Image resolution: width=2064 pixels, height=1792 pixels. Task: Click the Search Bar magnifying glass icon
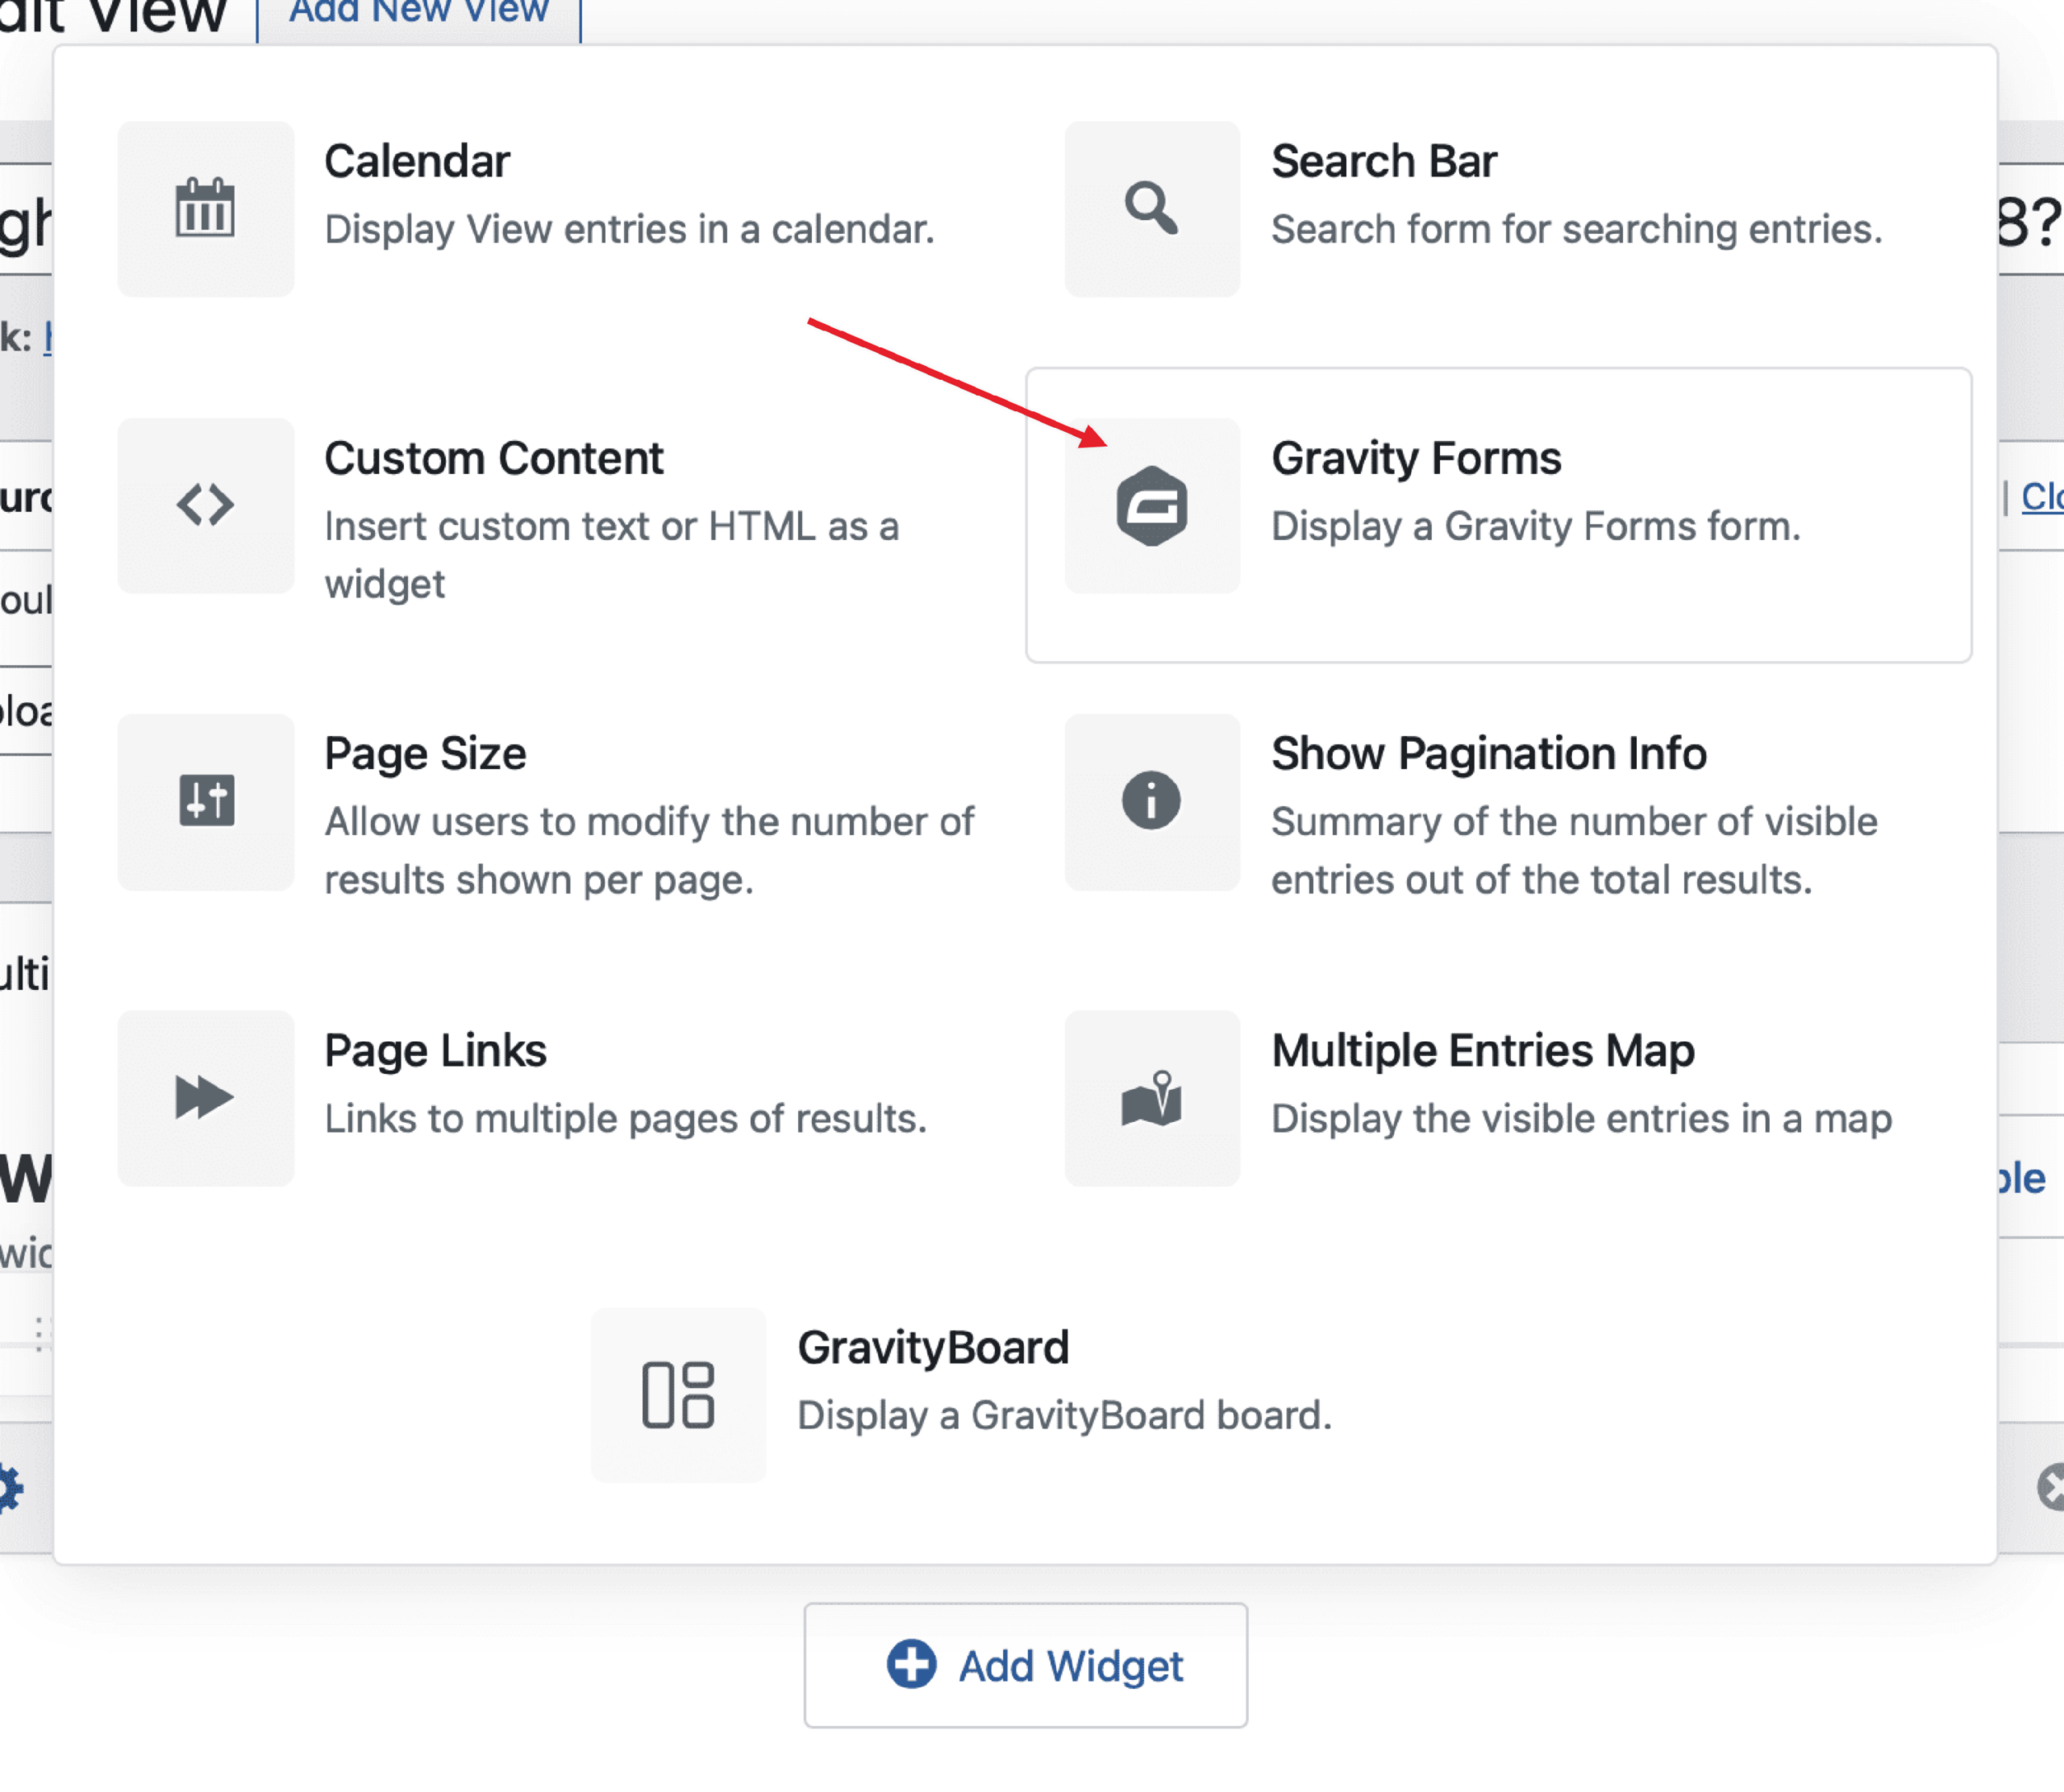coord(1152,209)
